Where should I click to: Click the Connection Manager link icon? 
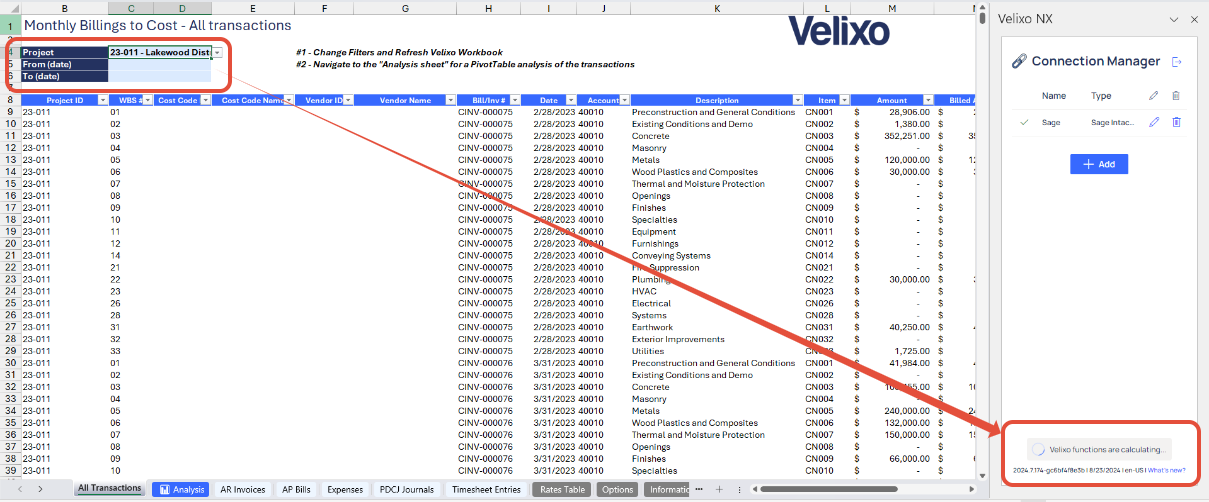point(1019,61)
